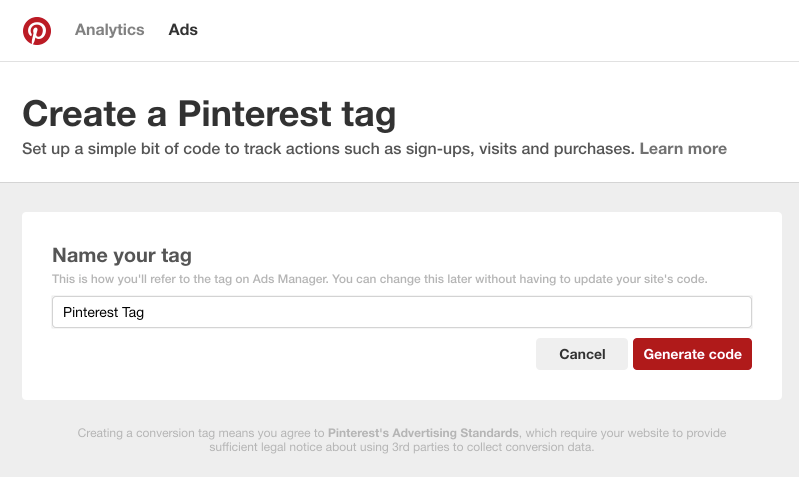Open the Analytics menu
This screenshot has height=477, width=799.
click(x=110, y=30)
